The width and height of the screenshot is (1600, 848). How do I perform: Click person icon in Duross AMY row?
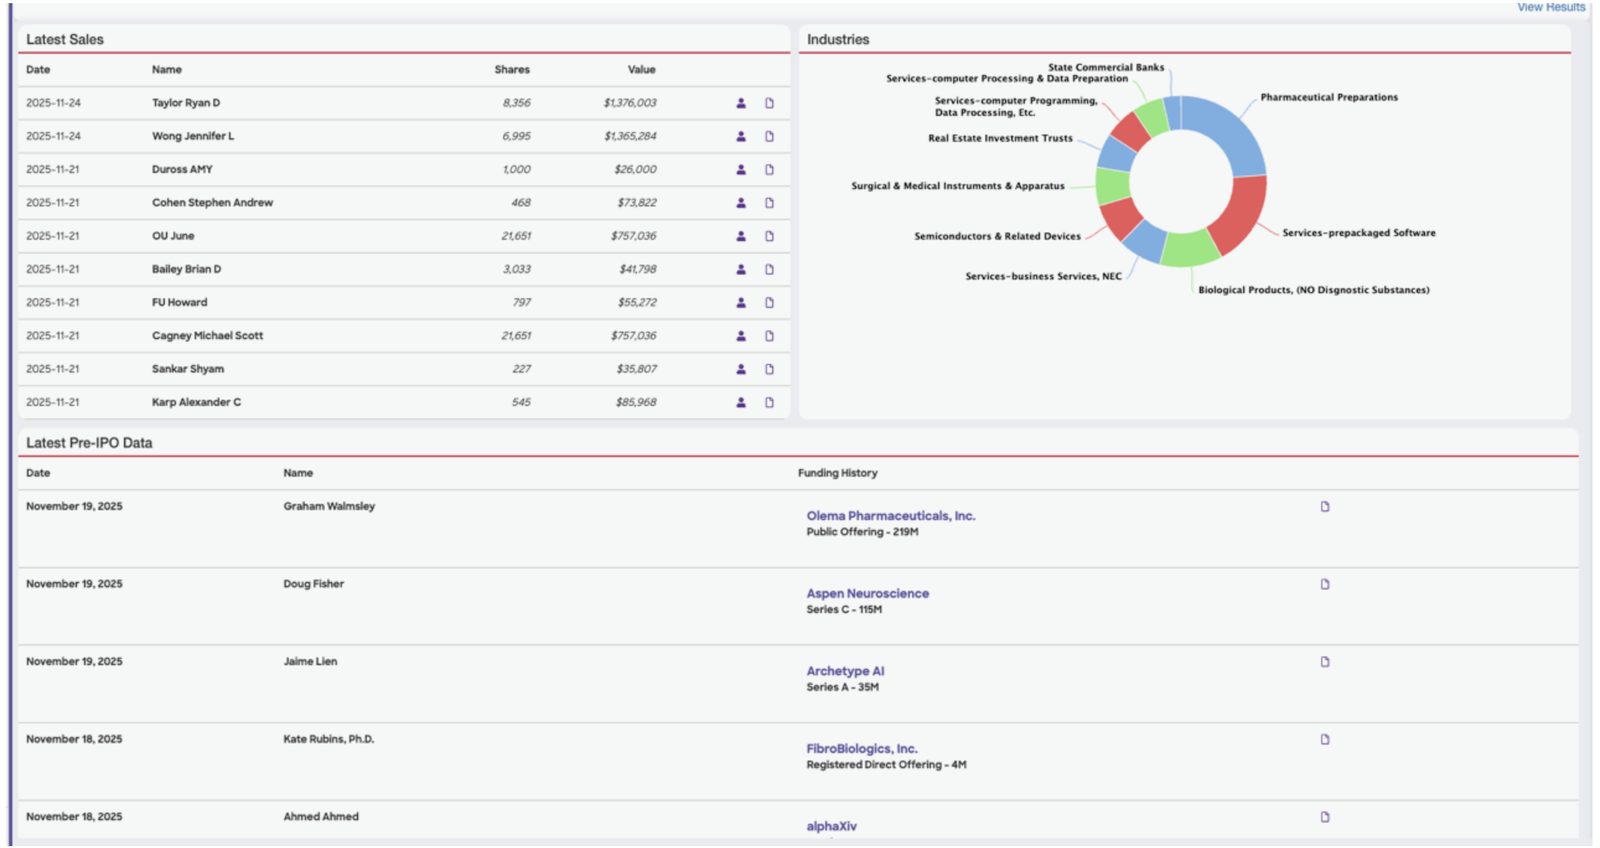(x=741, y=169)
